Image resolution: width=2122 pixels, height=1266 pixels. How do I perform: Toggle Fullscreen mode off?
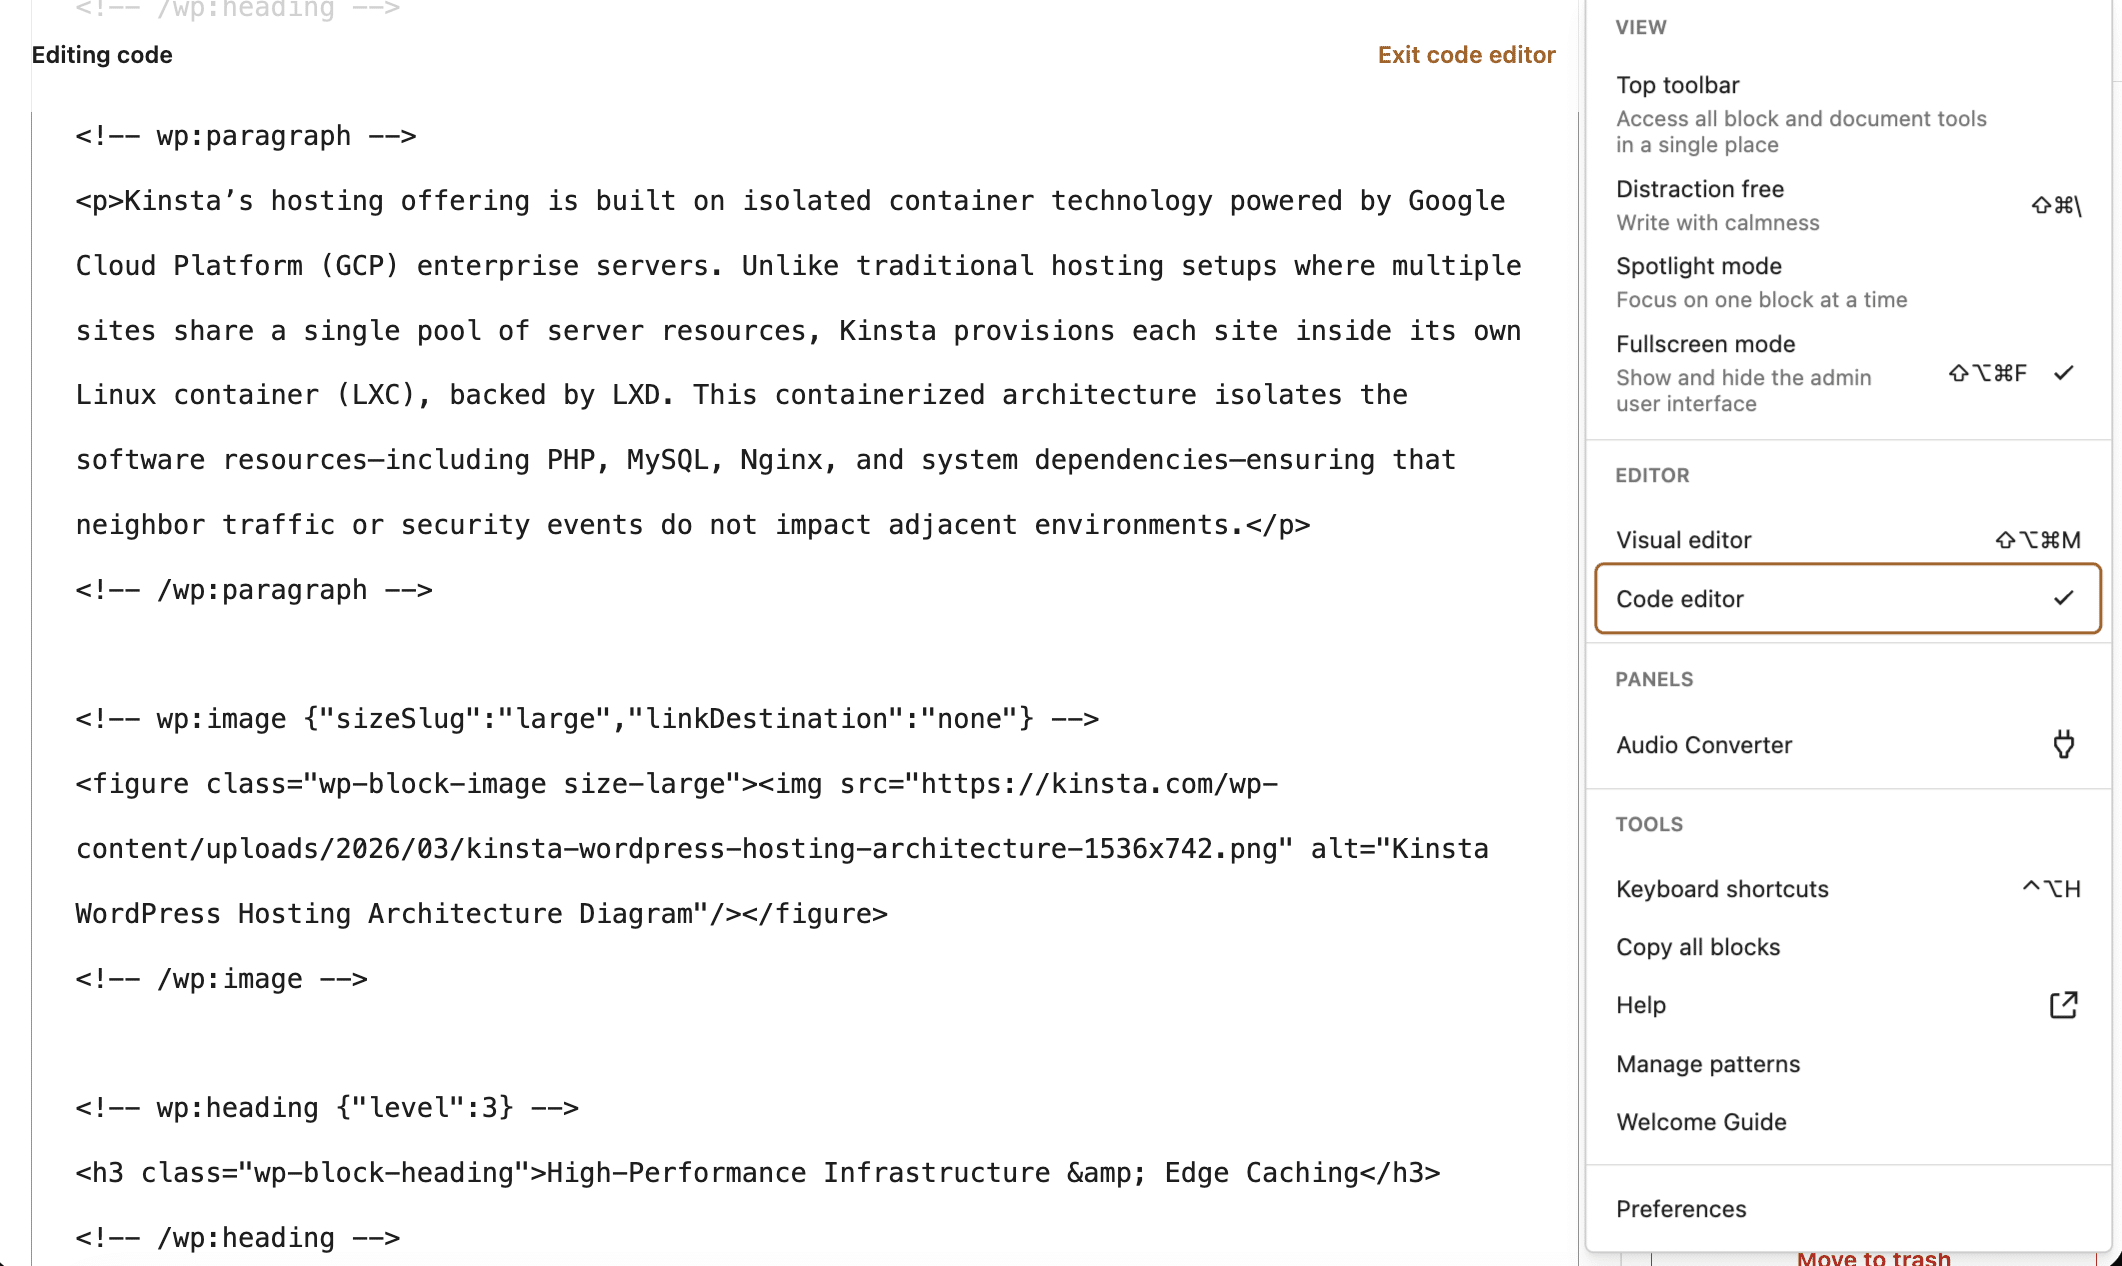click(x=1848, y=373)
